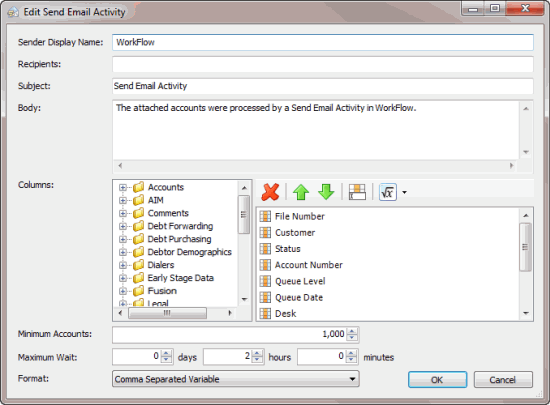Image resolution: width=550 pixels, height=405 pixels.
Task: Click the Fusion folder icon
Action: 139,291
